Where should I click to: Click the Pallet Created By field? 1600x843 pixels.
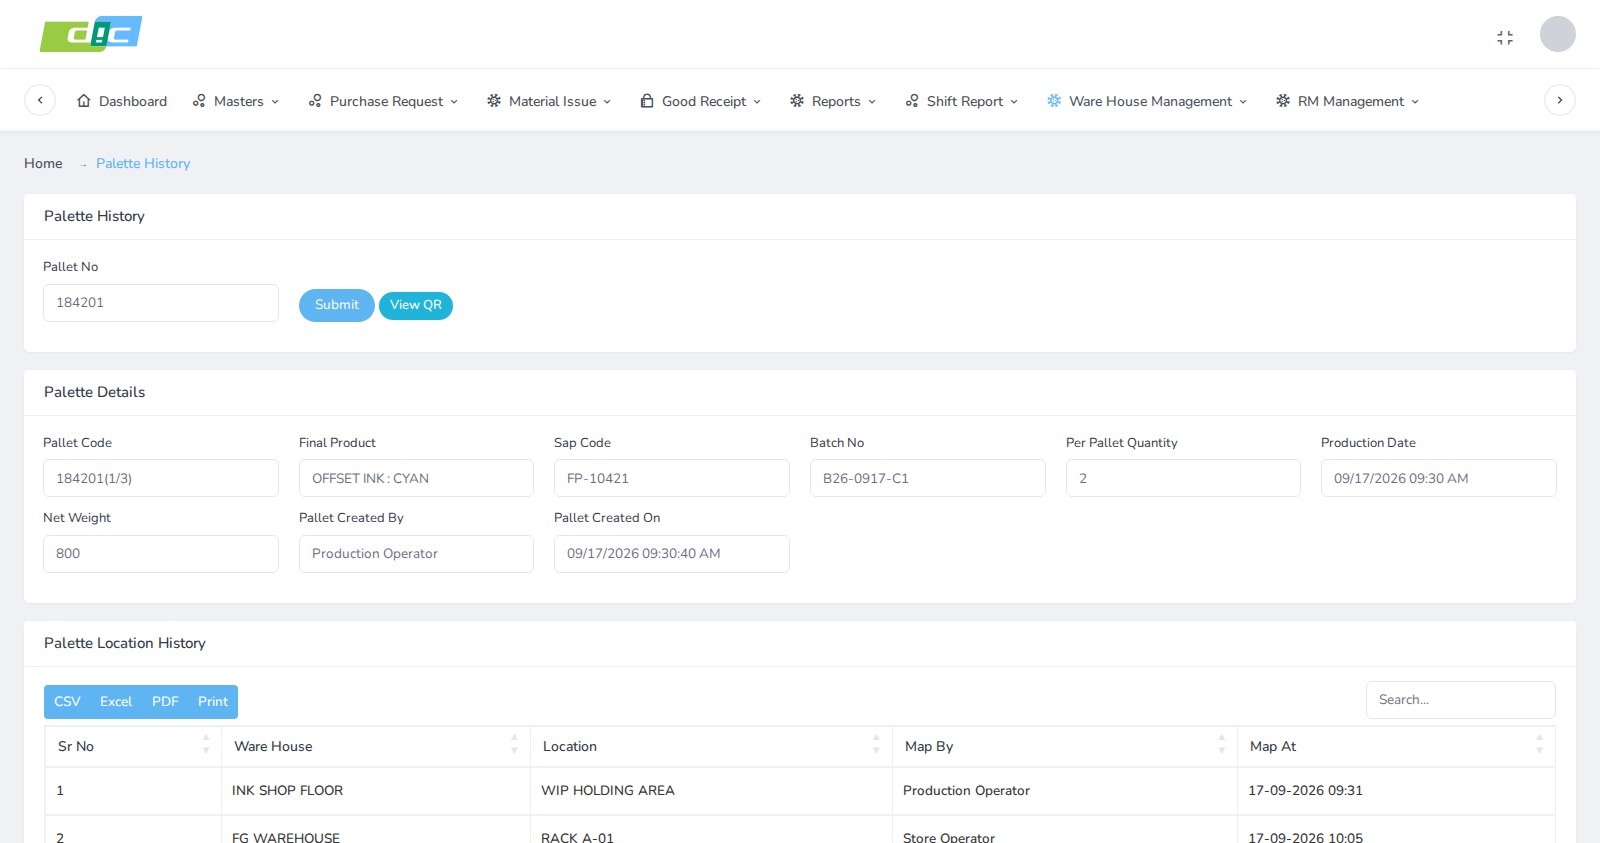[x=416, y=554]
